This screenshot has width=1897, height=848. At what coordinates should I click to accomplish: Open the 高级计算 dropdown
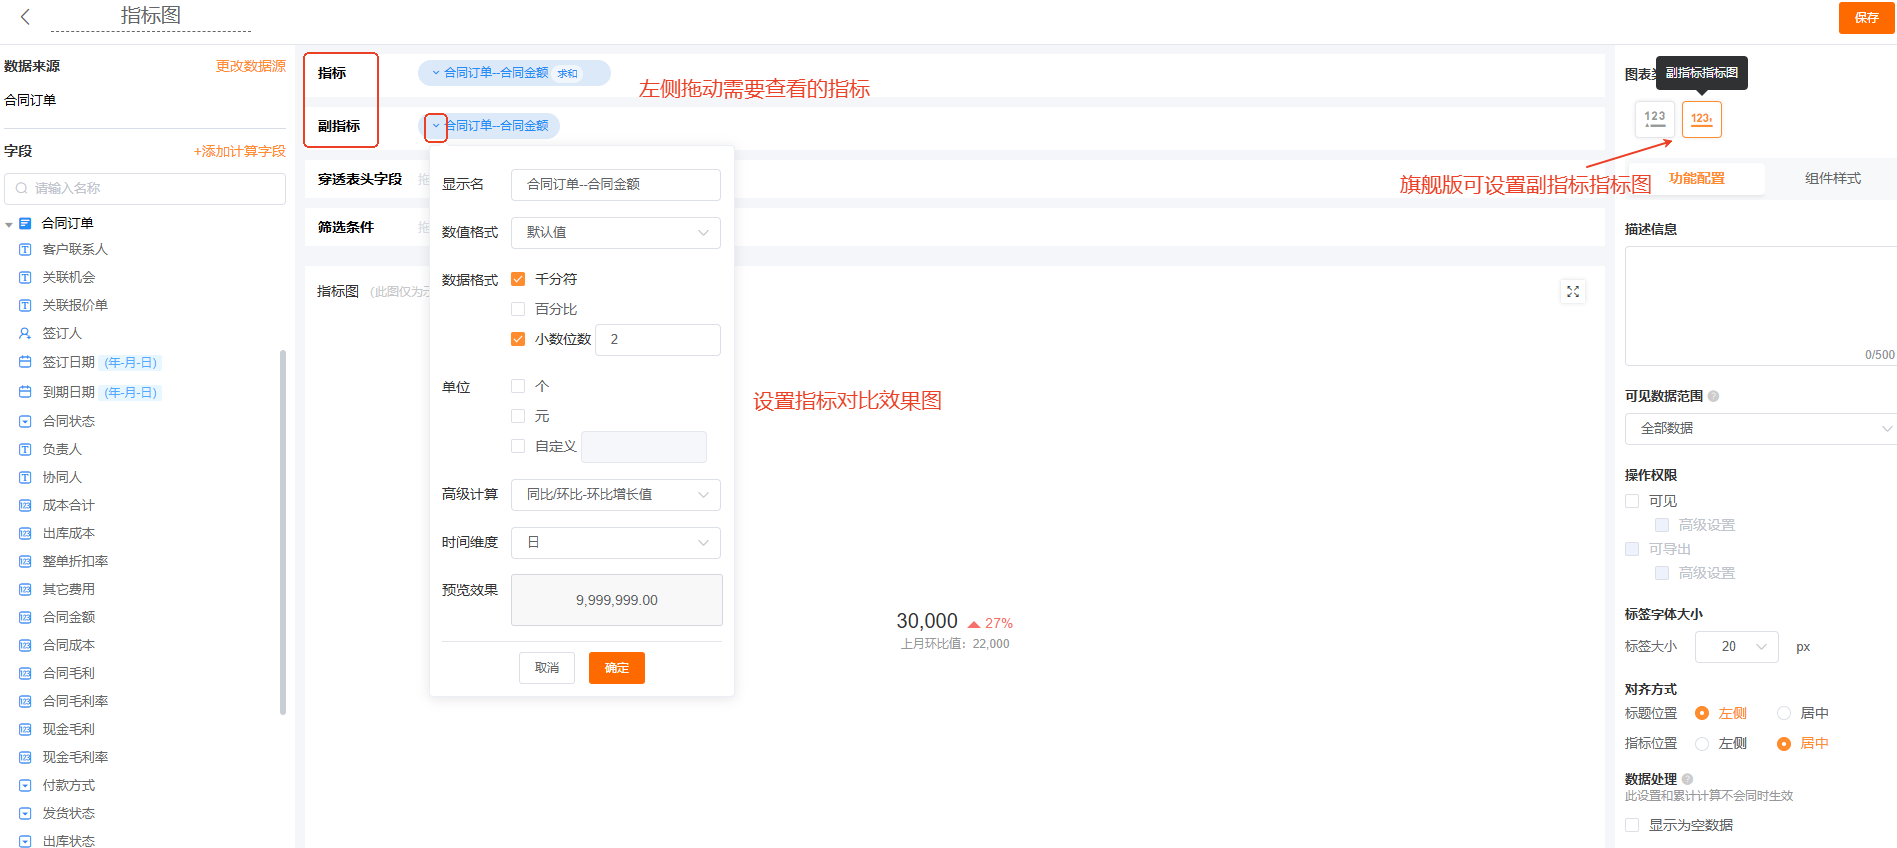coord(615,494)
